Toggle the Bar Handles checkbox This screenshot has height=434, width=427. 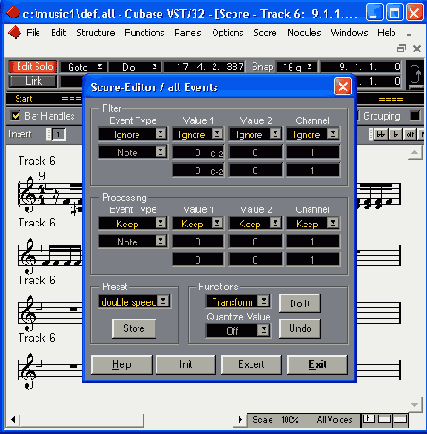(x=15, y=116)
